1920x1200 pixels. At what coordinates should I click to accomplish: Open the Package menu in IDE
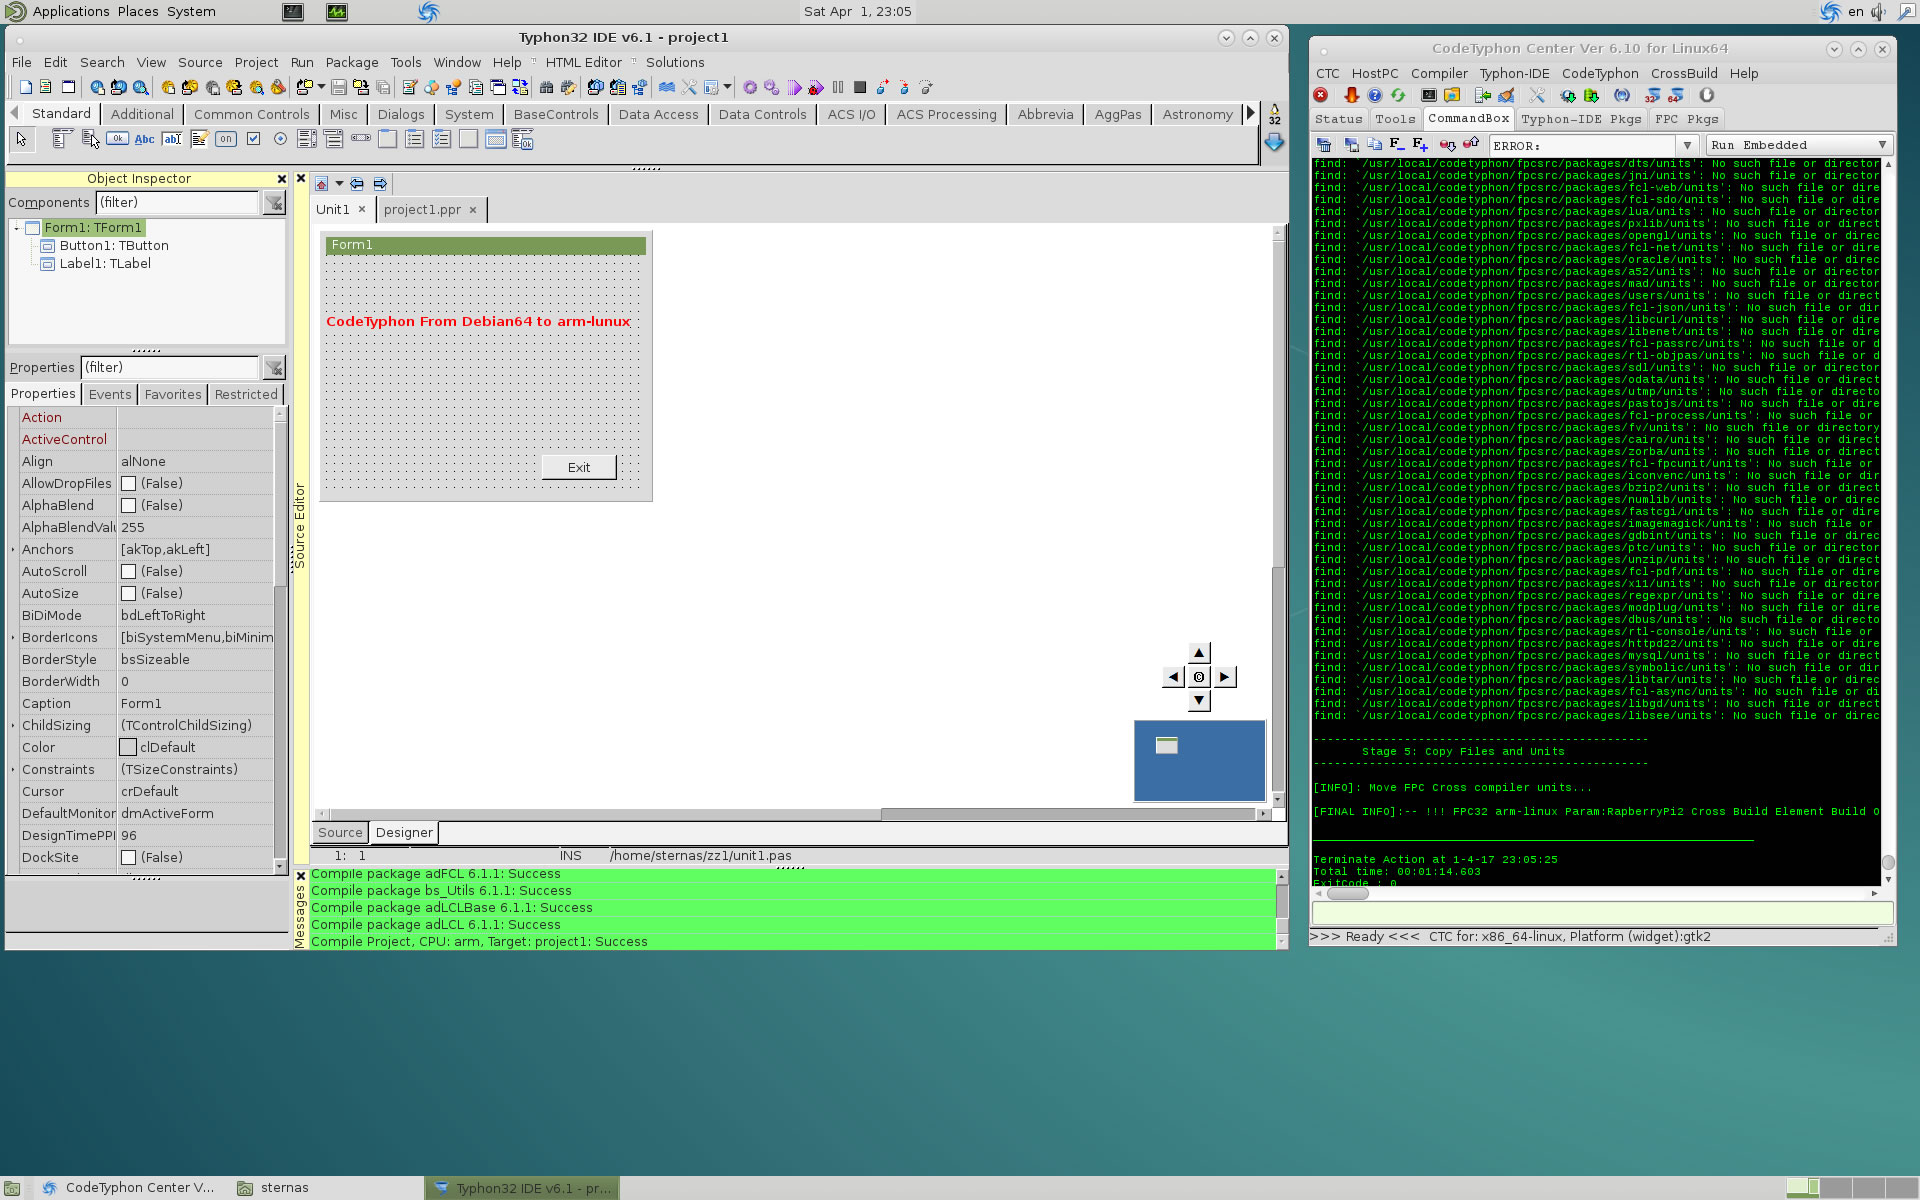click(352, 62)
